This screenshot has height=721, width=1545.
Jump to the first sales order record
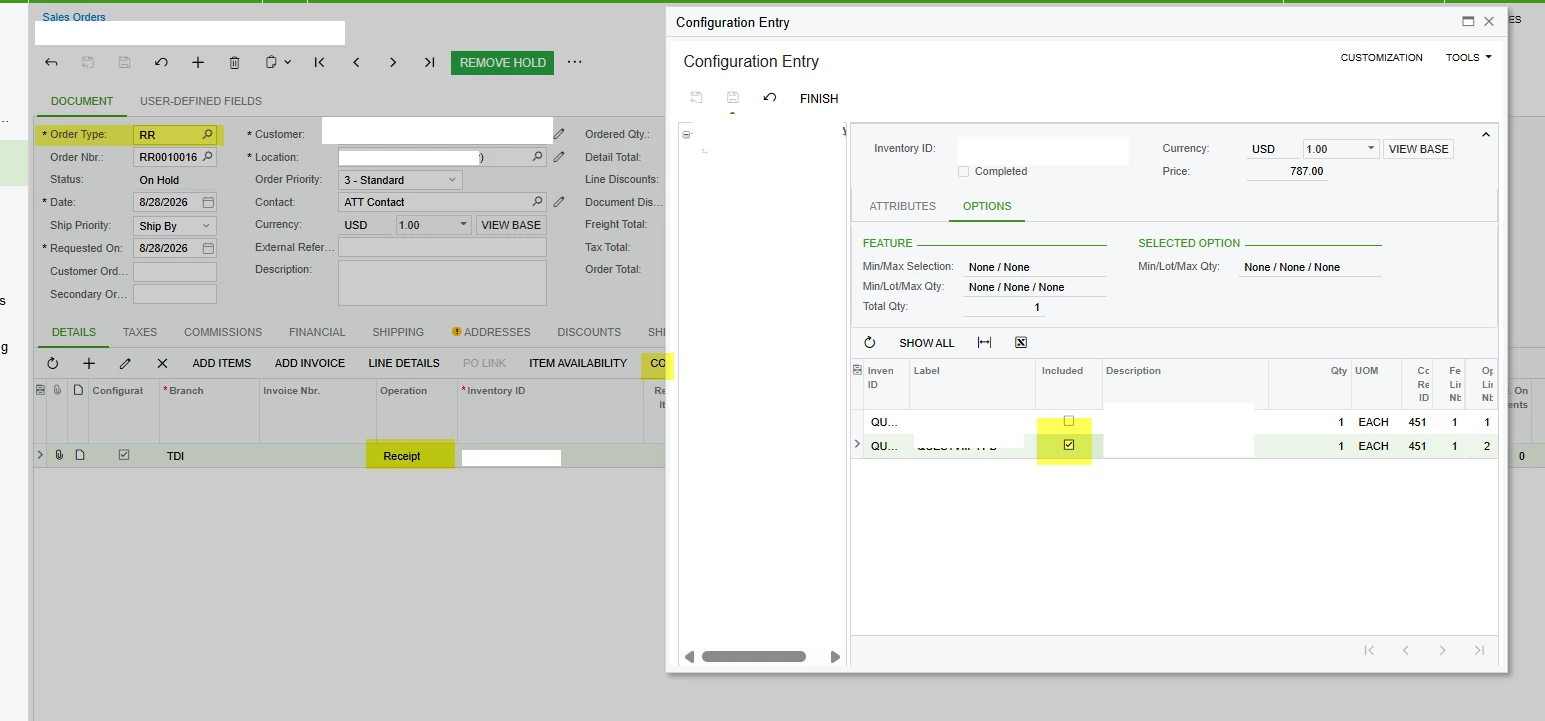pyautogui.click(x=319, y=62)
